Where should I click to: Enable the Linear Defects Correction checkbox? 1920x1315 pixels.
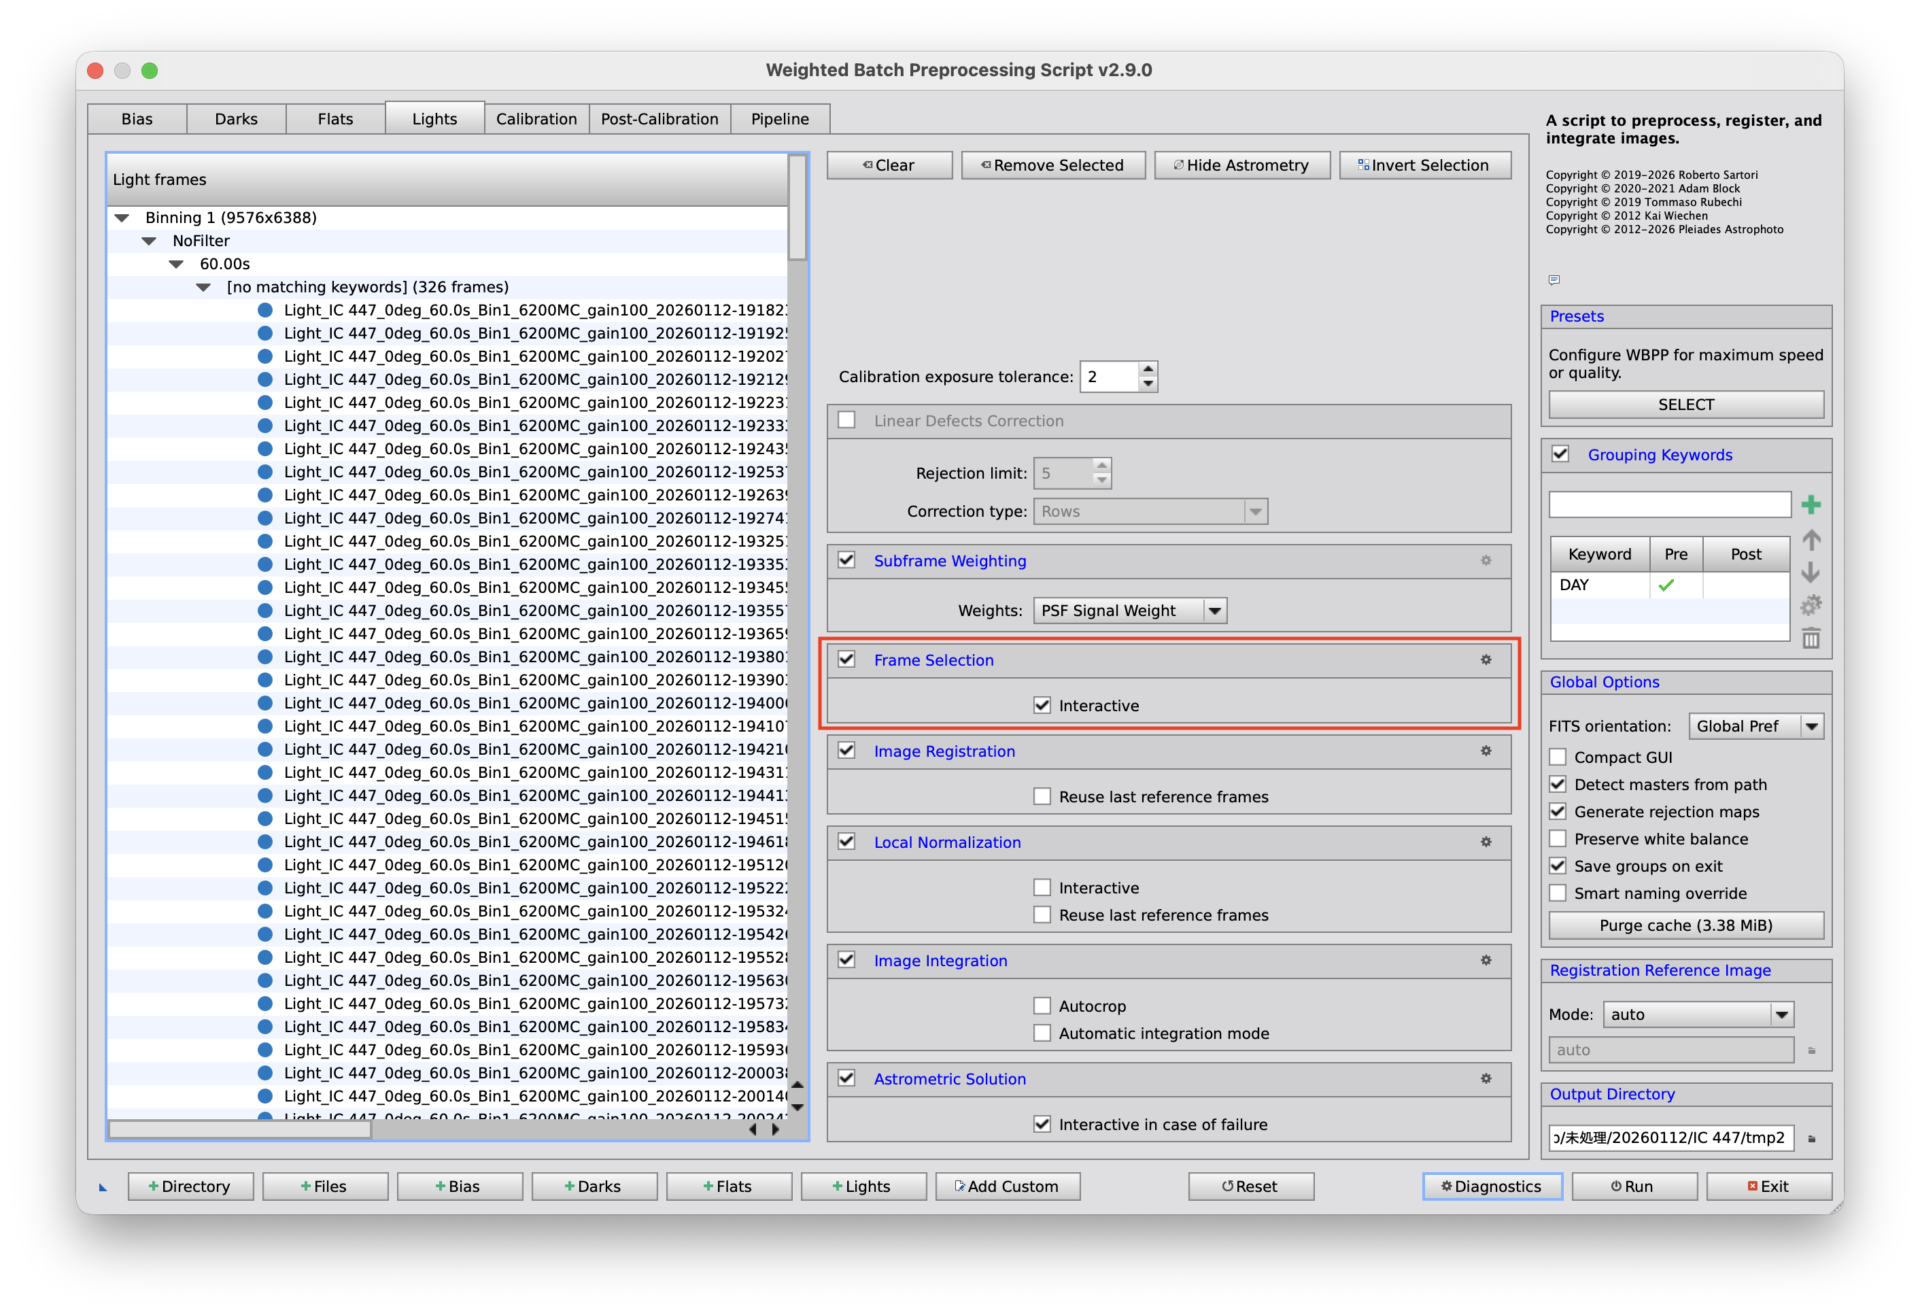(847, 421)
